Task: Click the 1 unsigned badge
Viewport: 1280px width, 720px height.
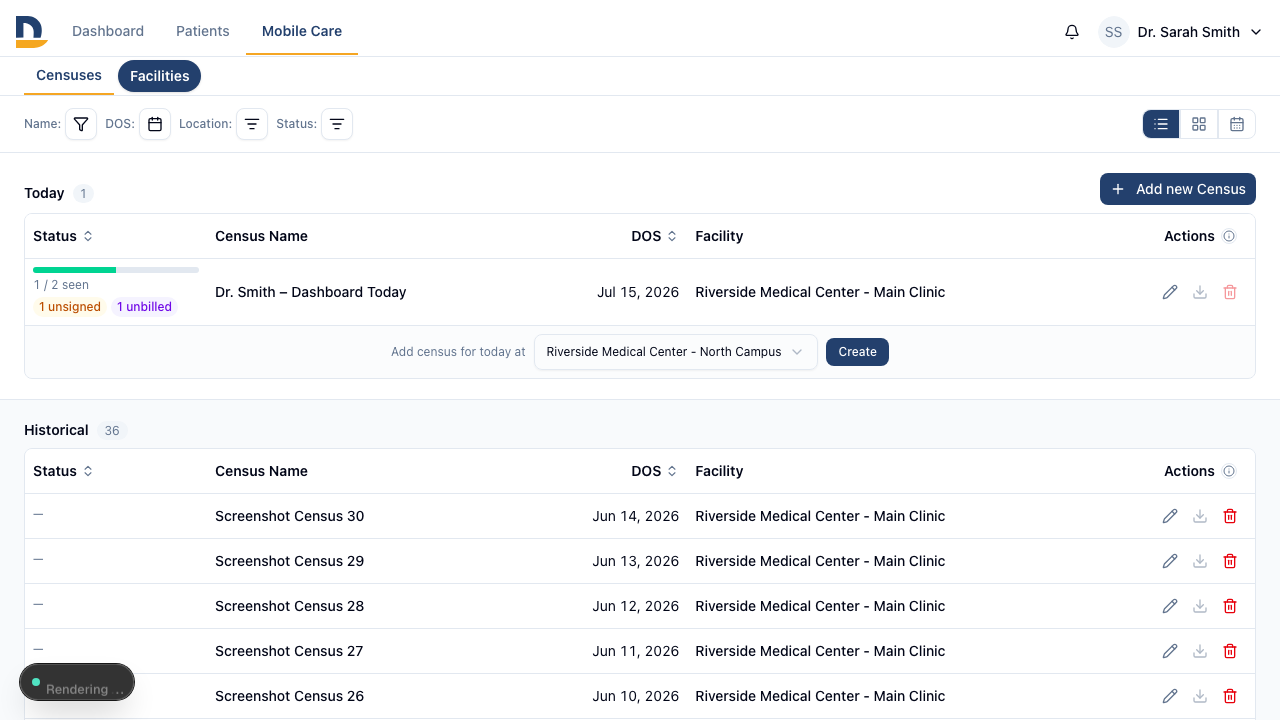Action: coord(70,307)
